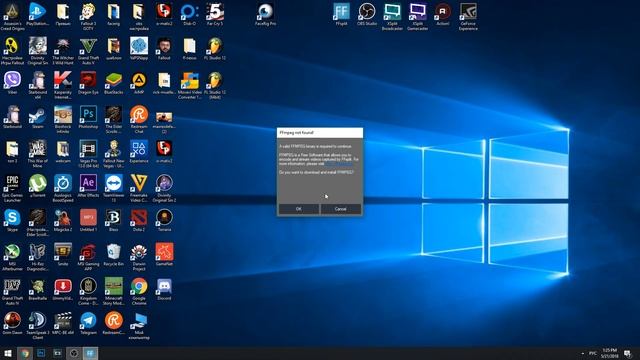Select the FFsplit desktop icon

[x=341, y=15]
